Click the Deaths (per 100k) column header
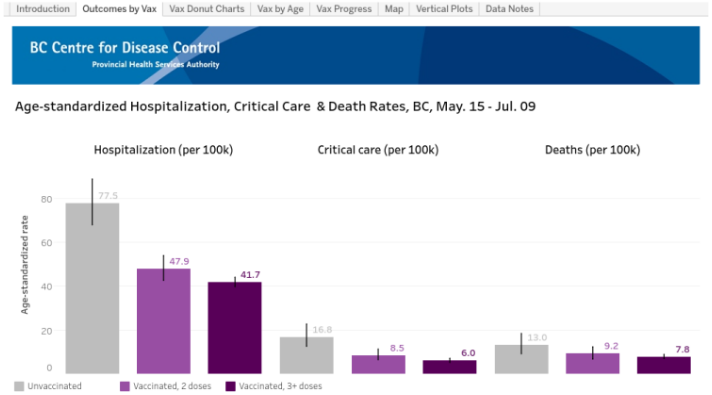Image resolution: width=712 pixels, height=395 pixels. click(593, 150)
